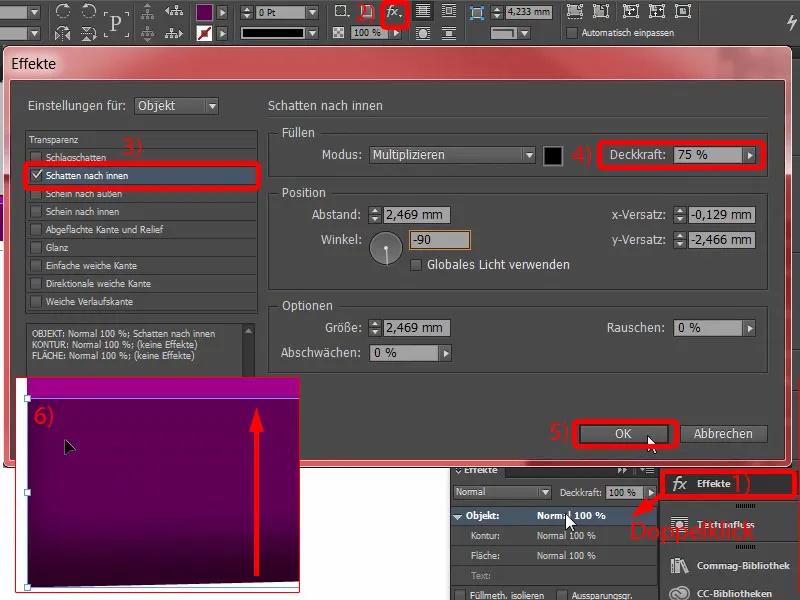Viewport: 800px width, 600px height.
Task: Select Transparenz in effects list
Action: coord(142,139)
